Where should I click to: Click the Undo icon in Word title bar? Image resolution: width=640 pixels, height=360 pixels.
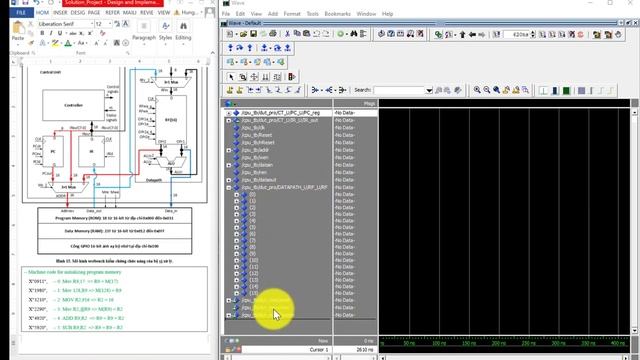pos(37,2)
